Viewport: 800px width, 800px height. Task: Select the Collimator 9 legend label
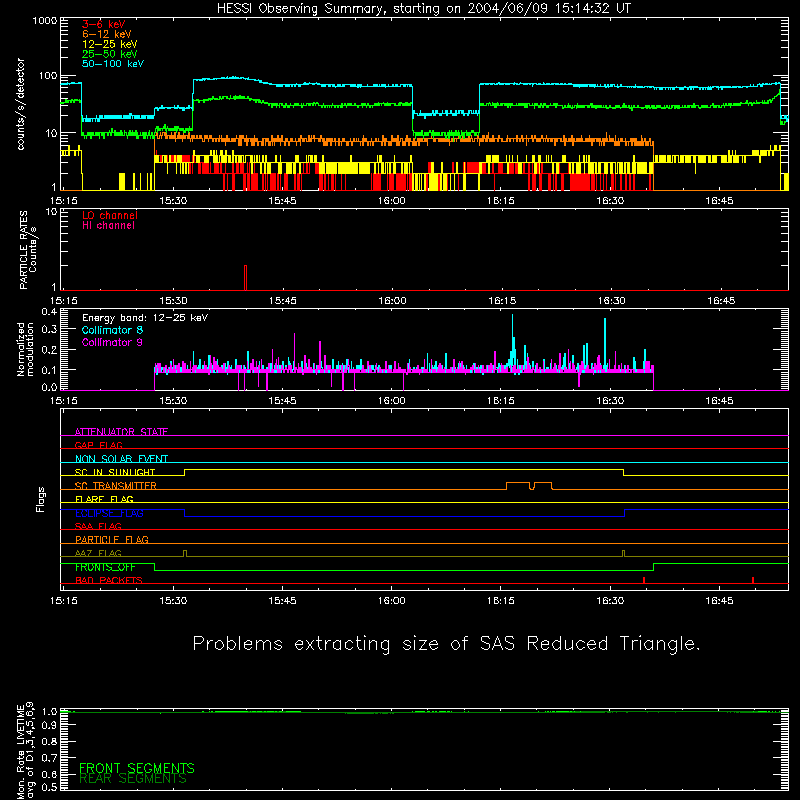[x=112, y=342]
